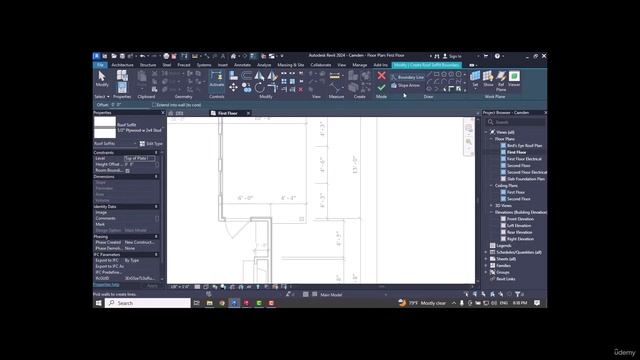Select the Move tool in Modify panel

[x=233, y=87]
